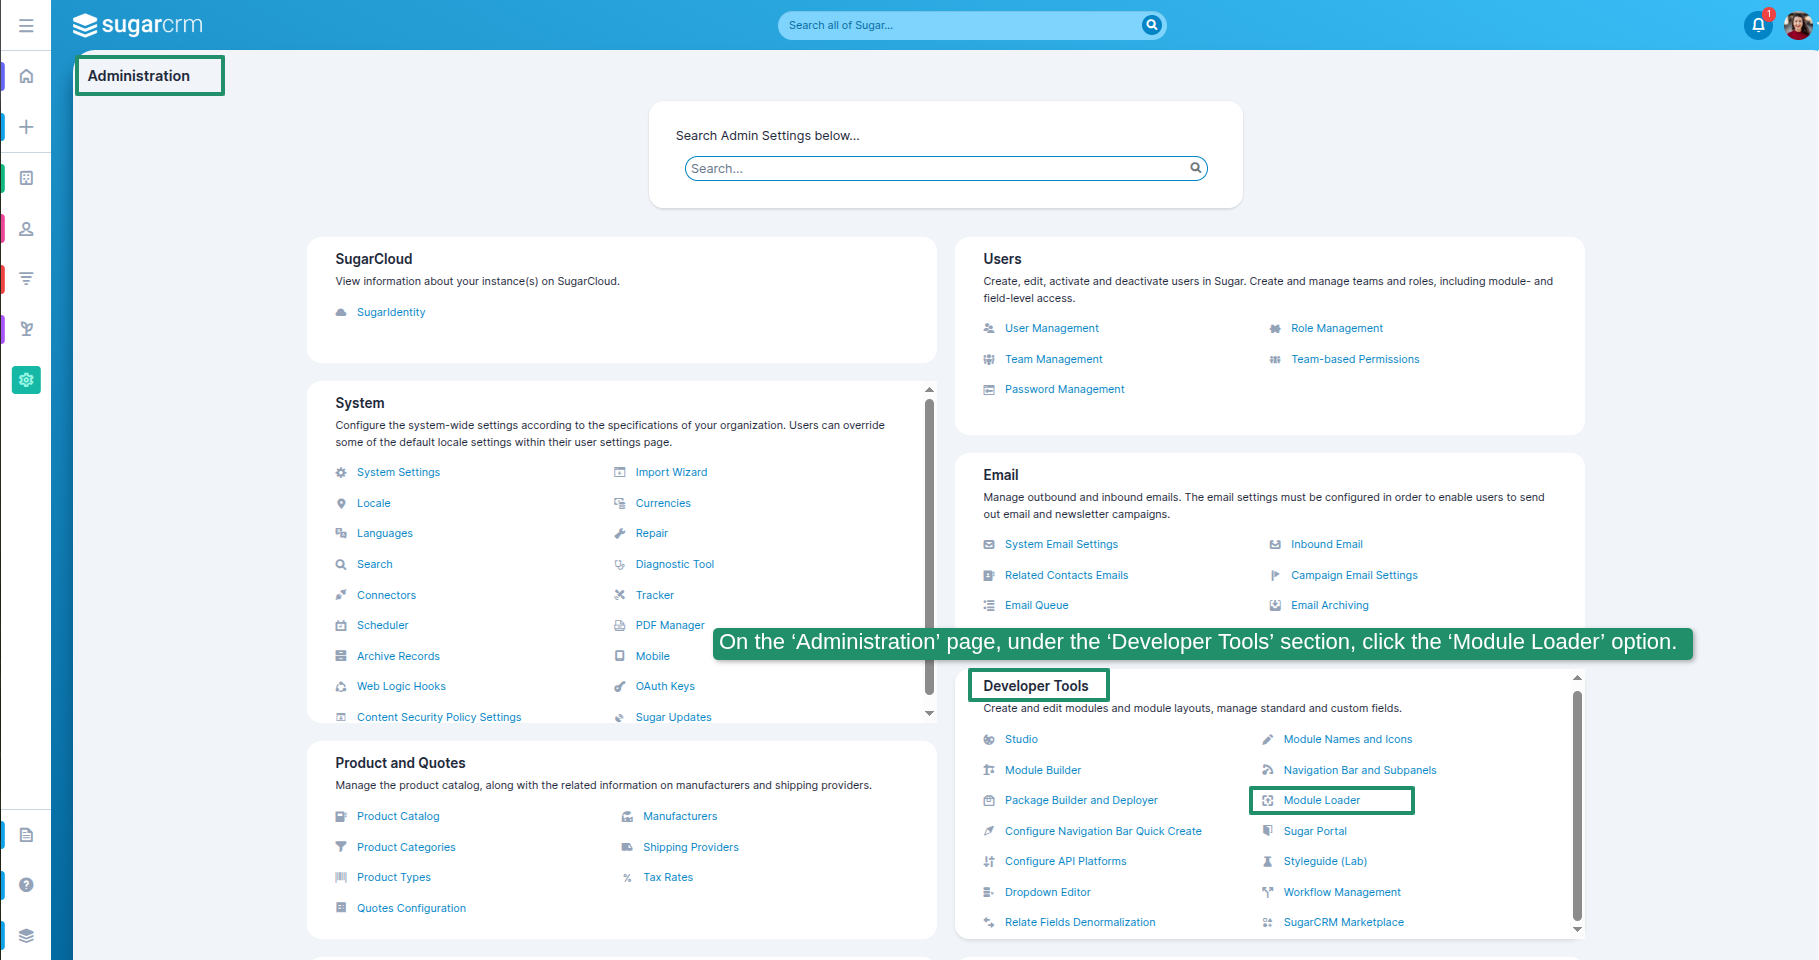Click the global search magnifier button

tap(1151, 25)
